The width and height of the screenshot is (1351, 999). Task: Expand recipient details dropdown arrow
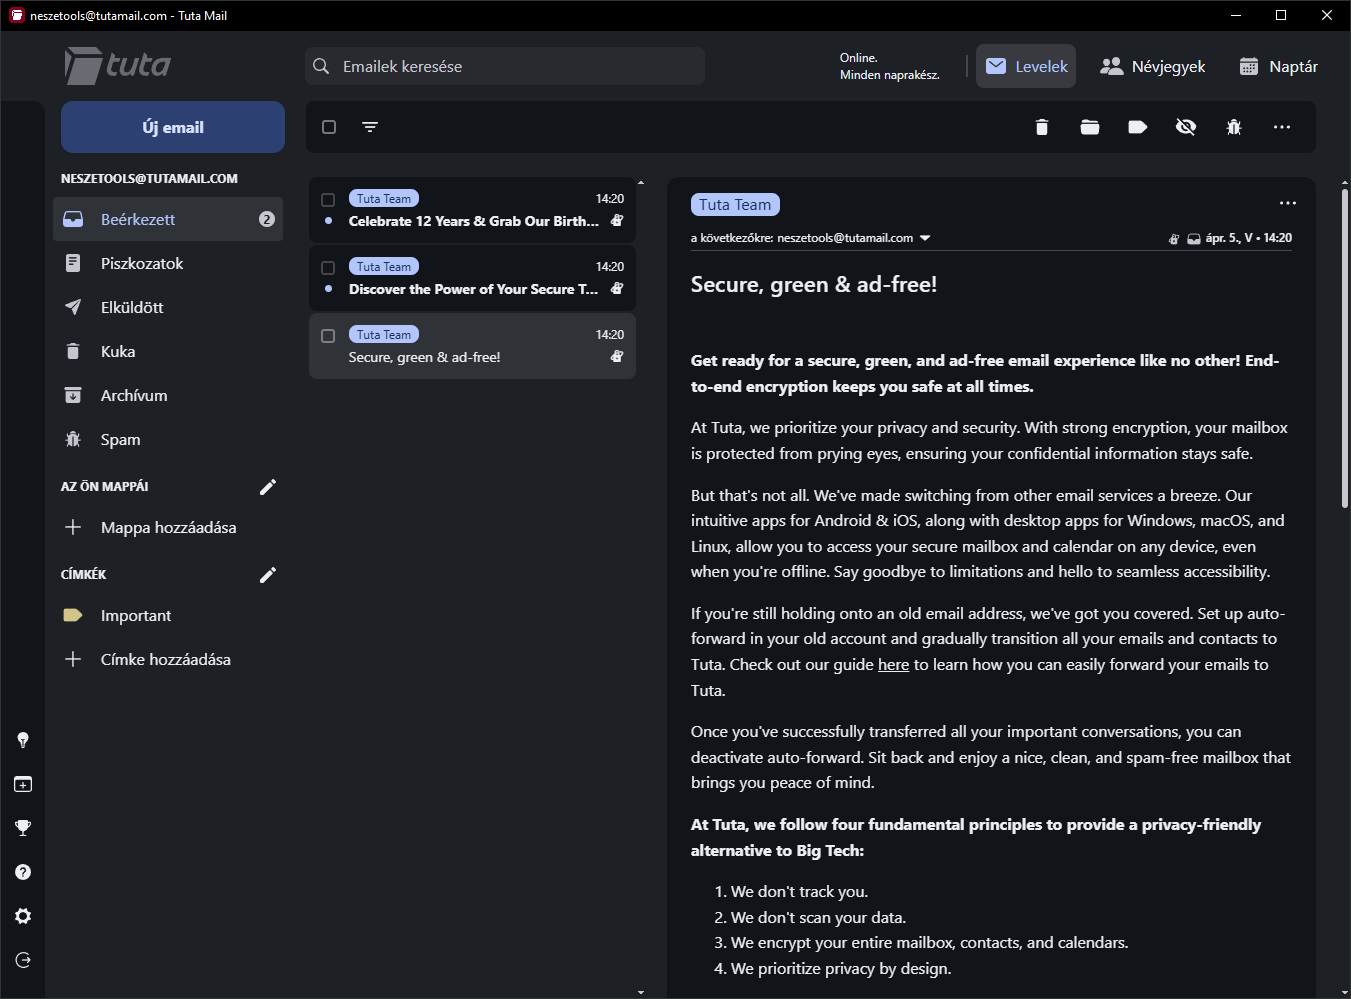tap(925, 238)
